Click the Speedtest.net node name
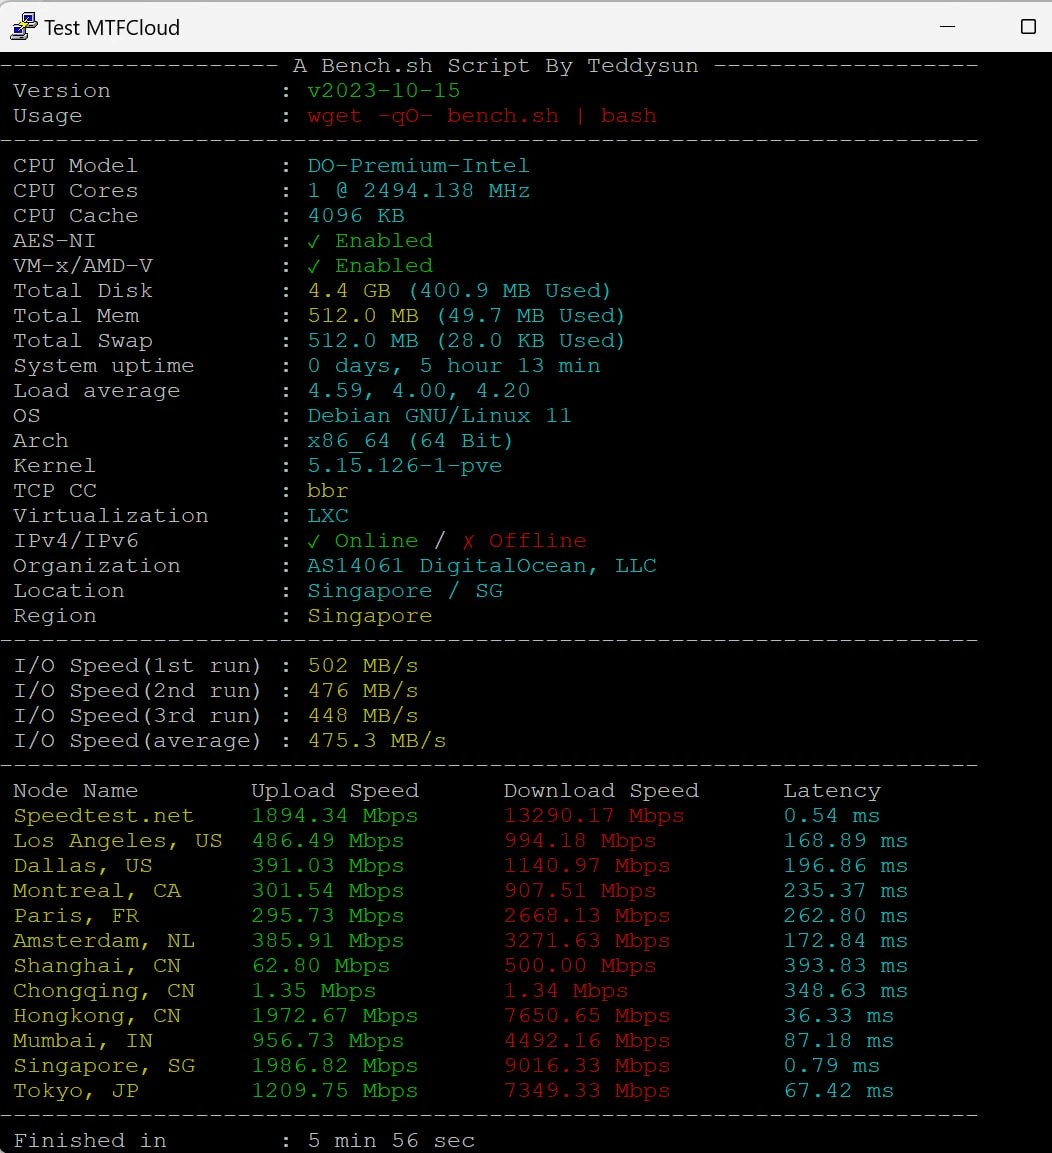Screen dimensions: 1052x1153 coord(103,815)
